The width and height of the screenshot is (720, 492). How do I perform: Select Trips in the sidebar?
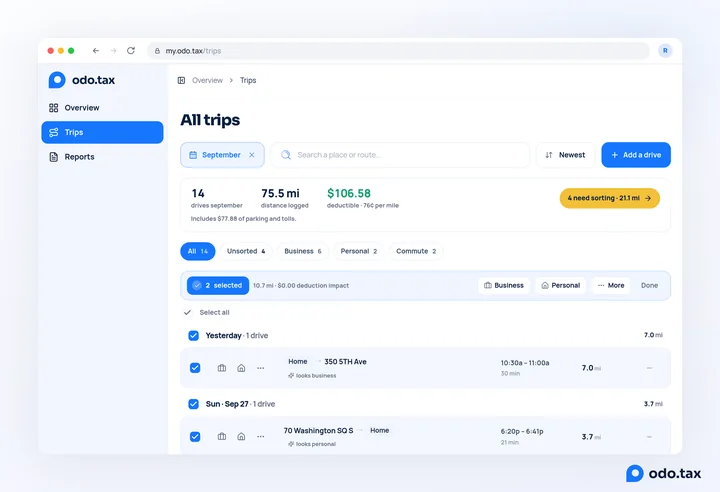pyautogui.click(x=102, y=132)
